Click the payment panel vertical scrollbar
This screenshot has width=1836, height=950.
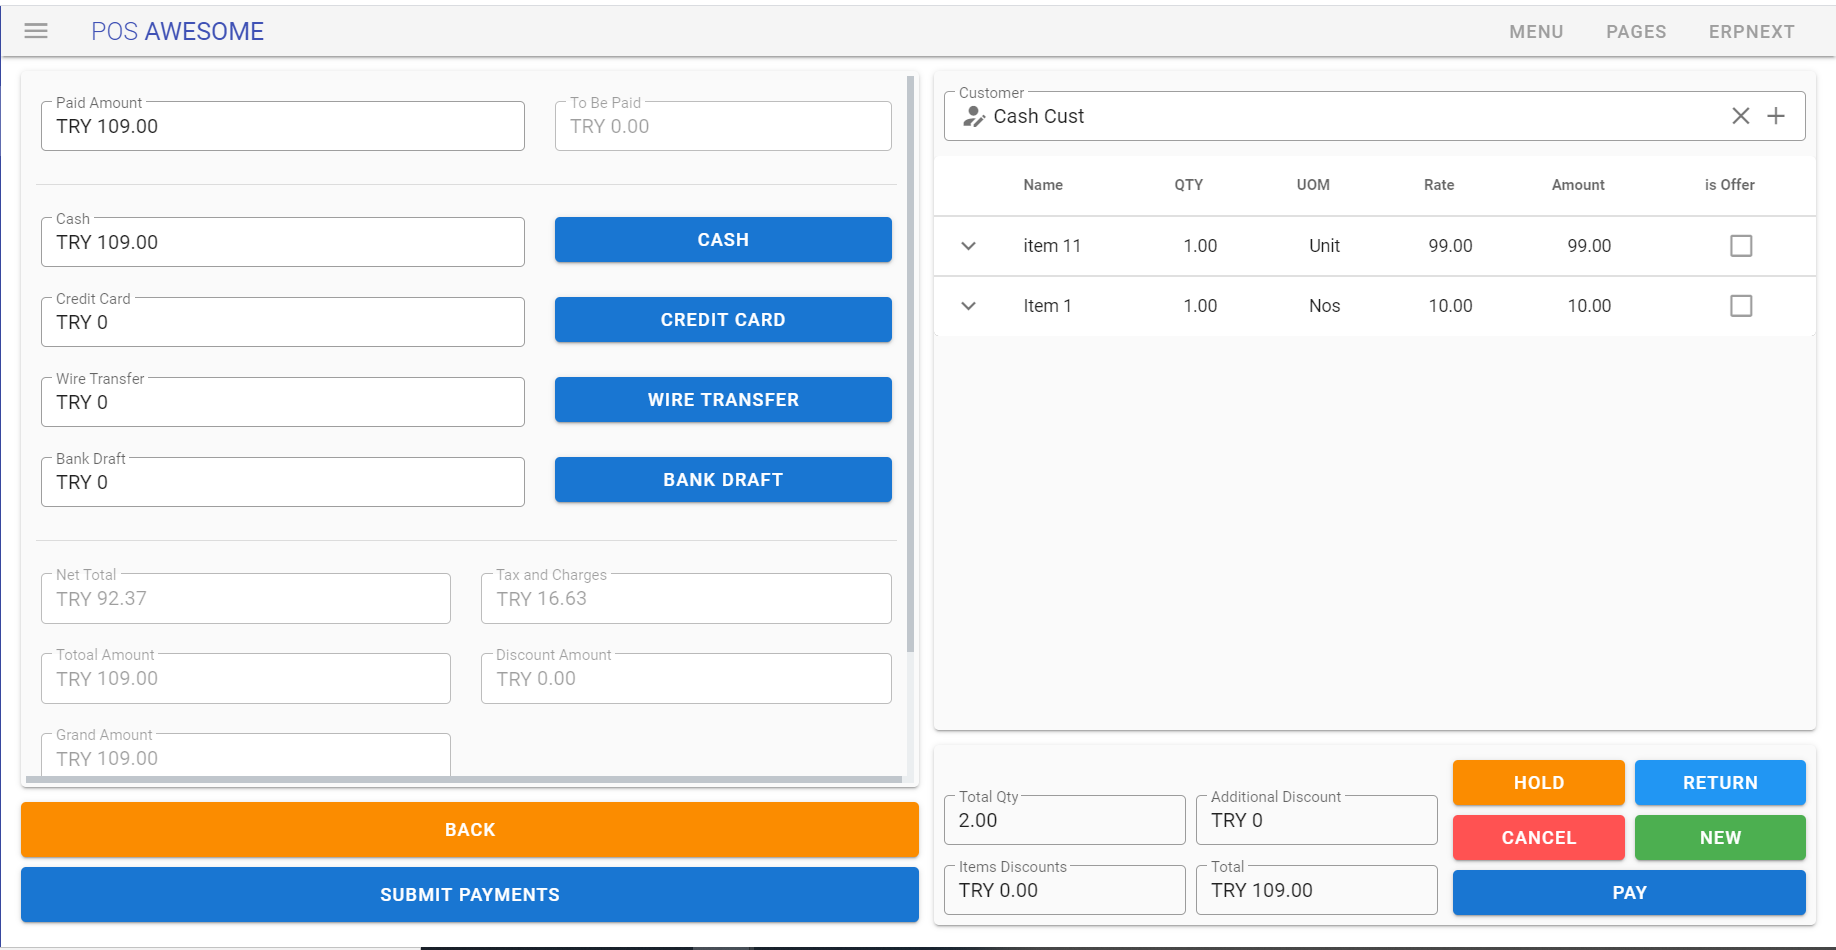(x=910, y=365)
